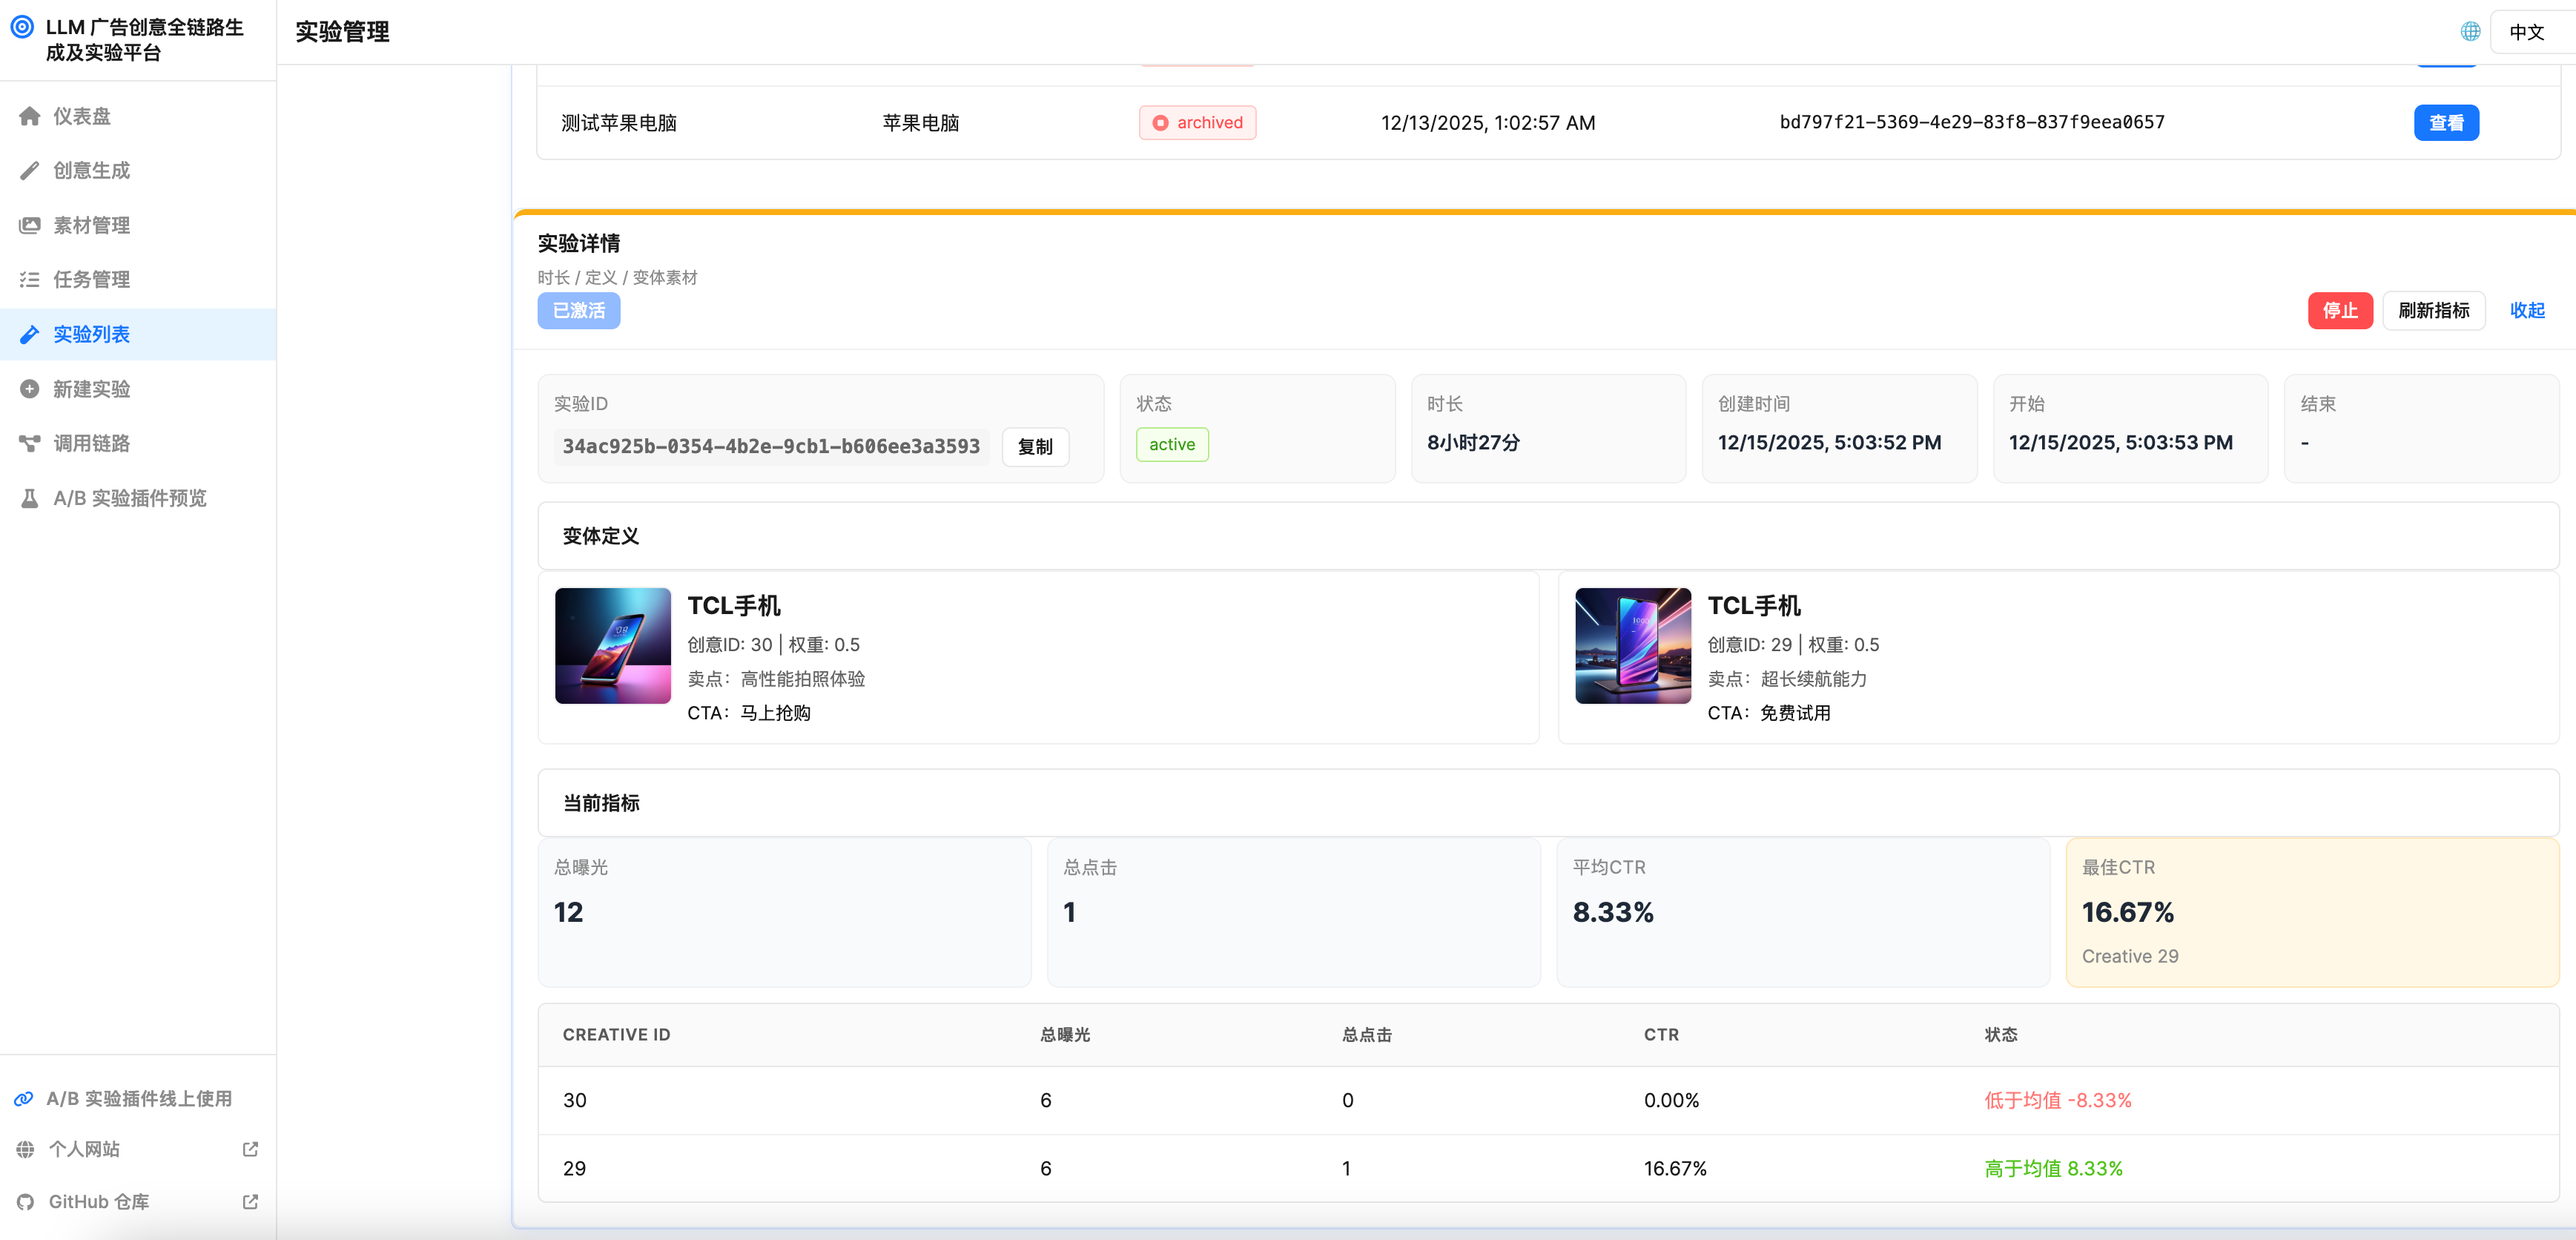
Task: Click the 最佳CTR 16.67% card
Action: [2312, 912]
